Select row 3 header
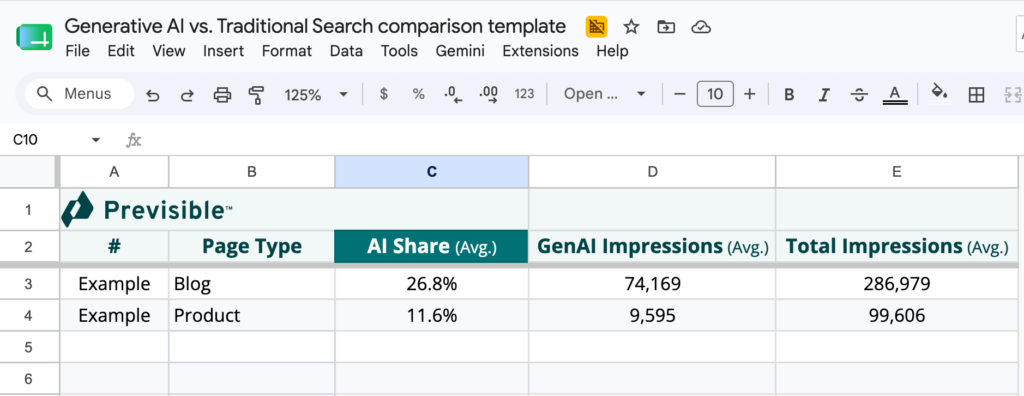Image resolution: width=1024 pixels, height=396 pixels. click(28, 284)
